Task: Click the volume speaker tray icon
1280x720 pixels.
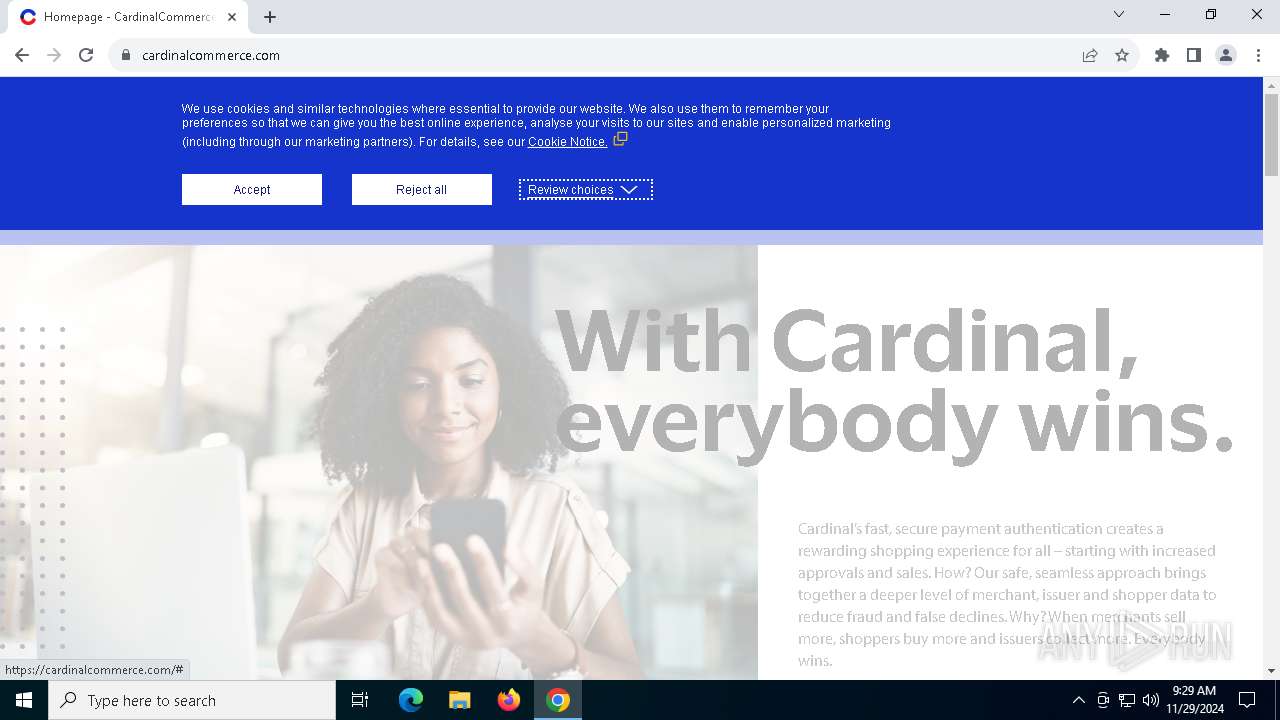Action: [1151, 700]
